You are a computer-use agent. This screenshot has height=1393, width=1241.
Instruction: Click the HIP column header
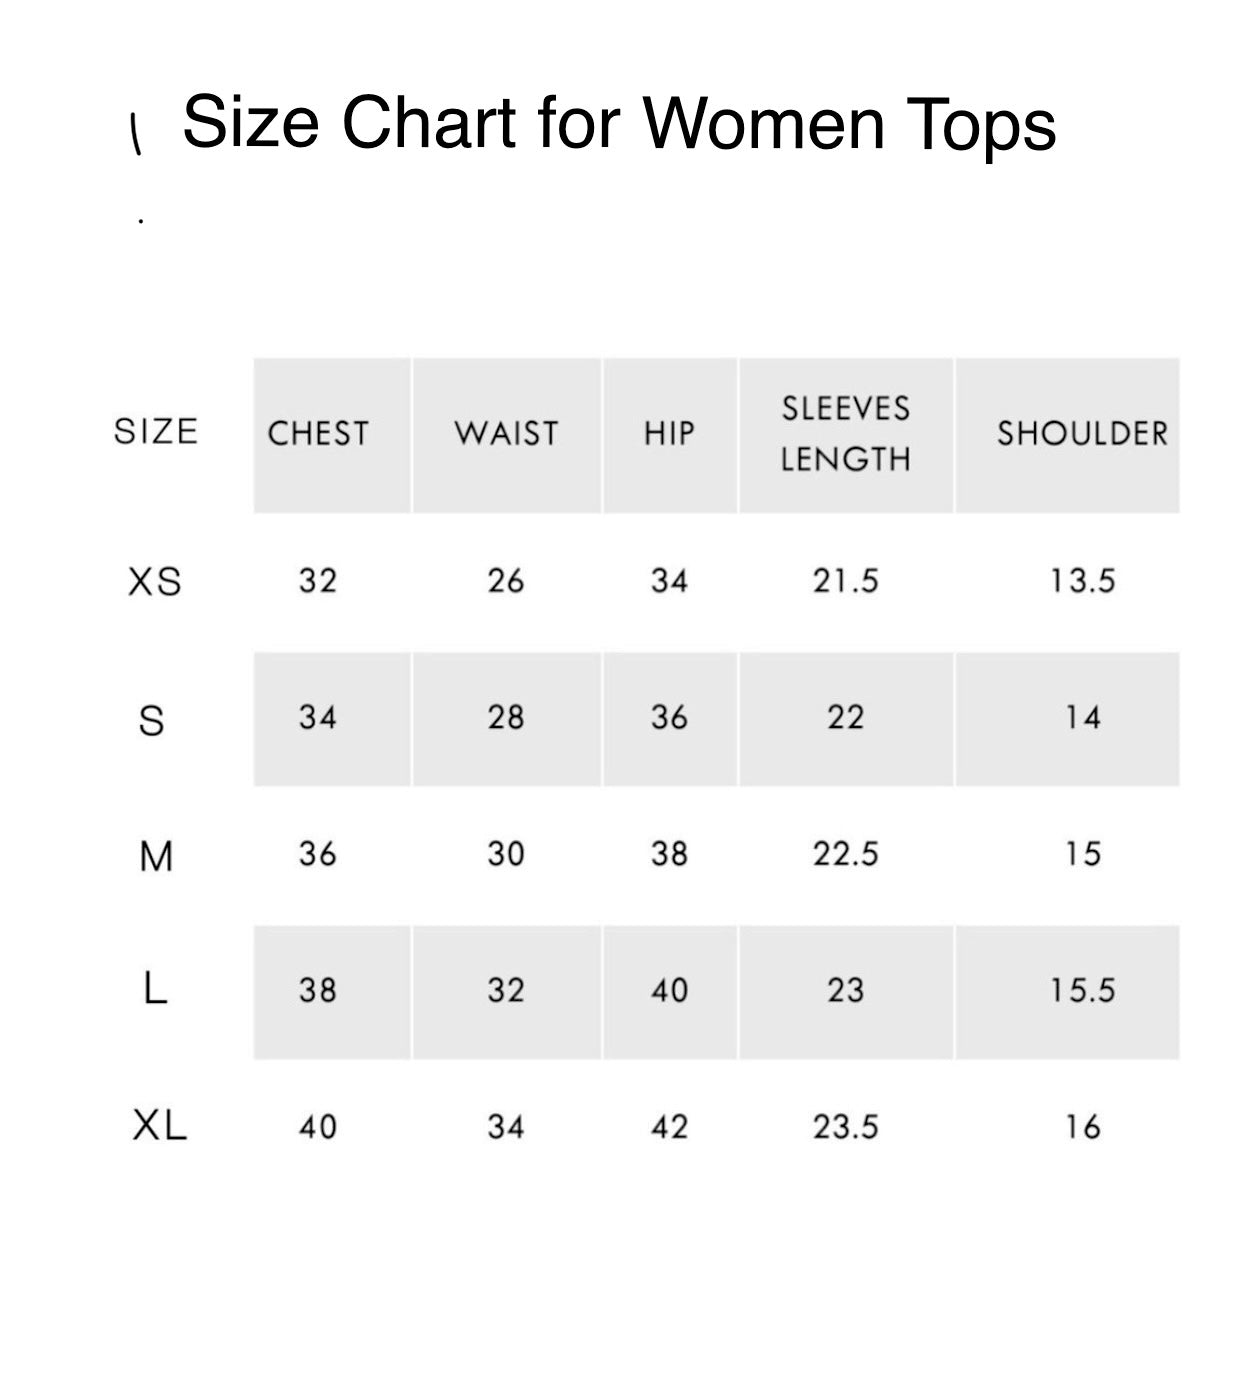pyautogui.click(x=669, y=434)
